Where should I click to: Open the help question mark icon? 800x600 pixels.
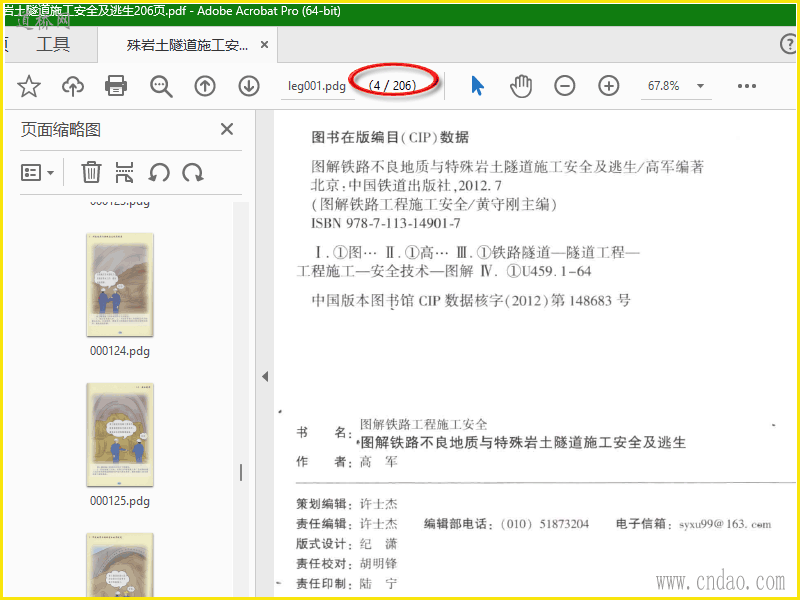(x=789, y=44)
